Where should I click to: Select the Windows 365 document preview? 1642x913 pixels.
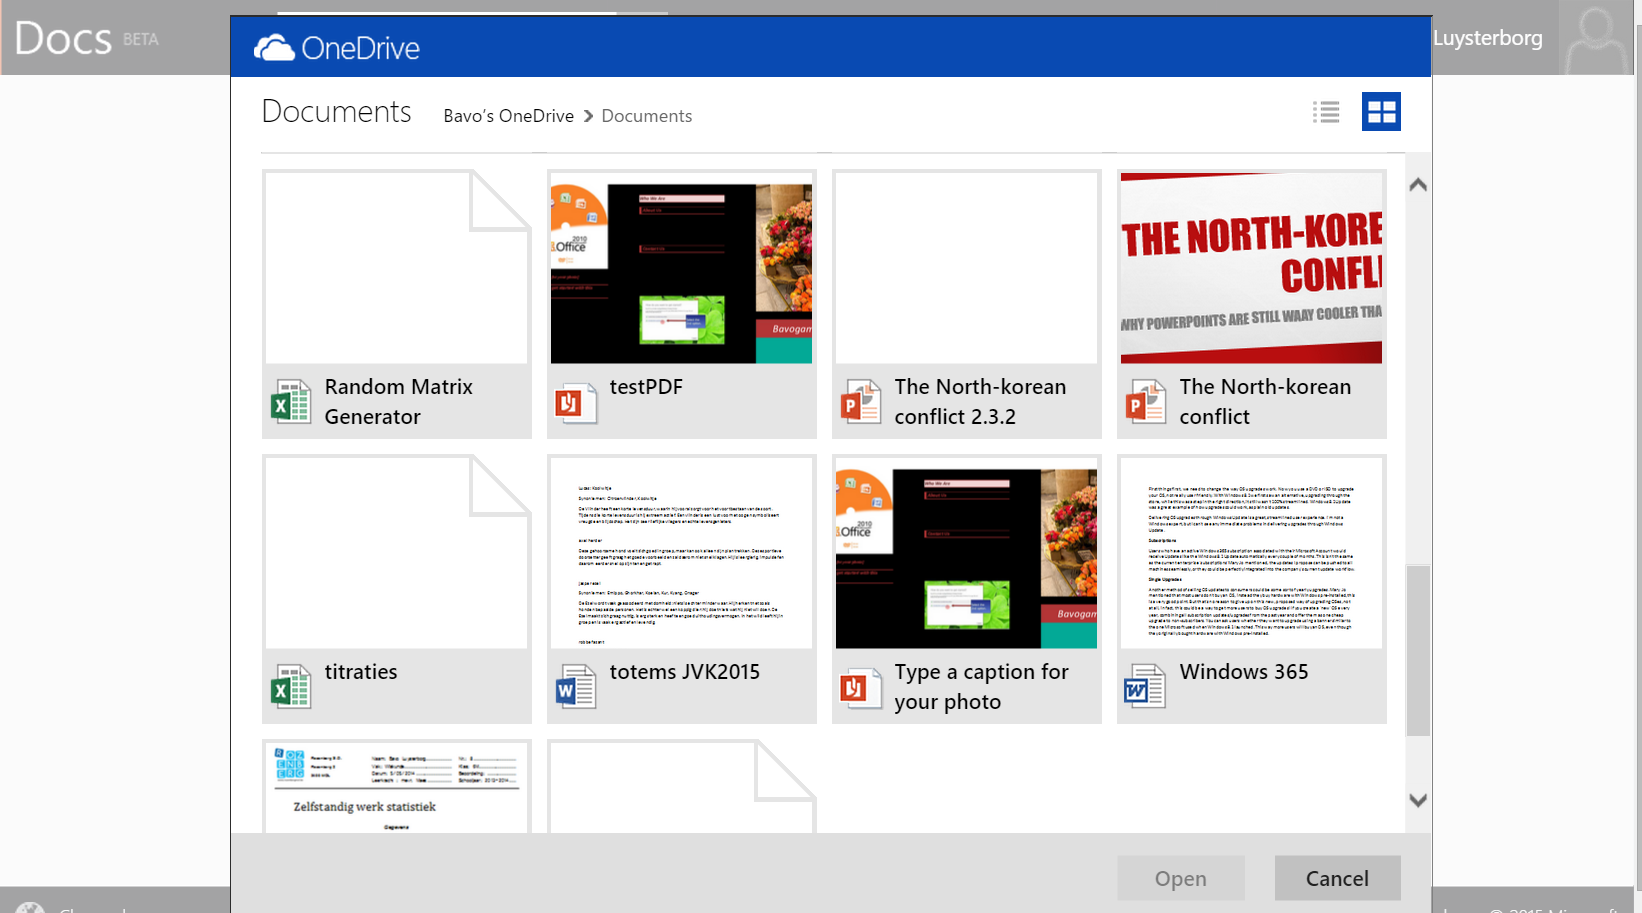(x=1251, y=553)
